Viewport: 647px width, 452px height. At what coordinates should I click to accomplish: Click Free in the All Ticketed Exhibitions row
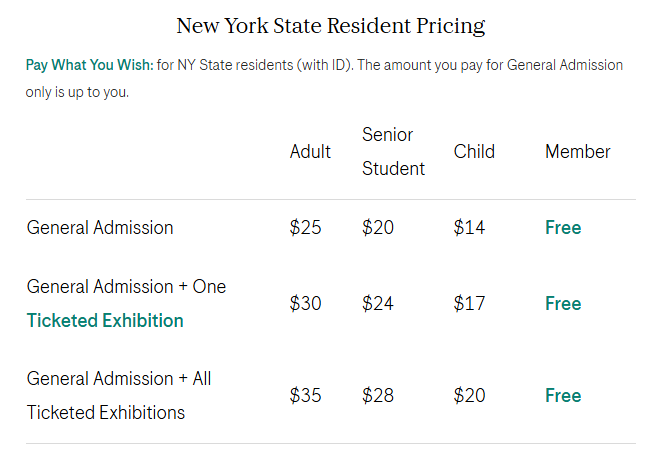(x=563, y=395)
